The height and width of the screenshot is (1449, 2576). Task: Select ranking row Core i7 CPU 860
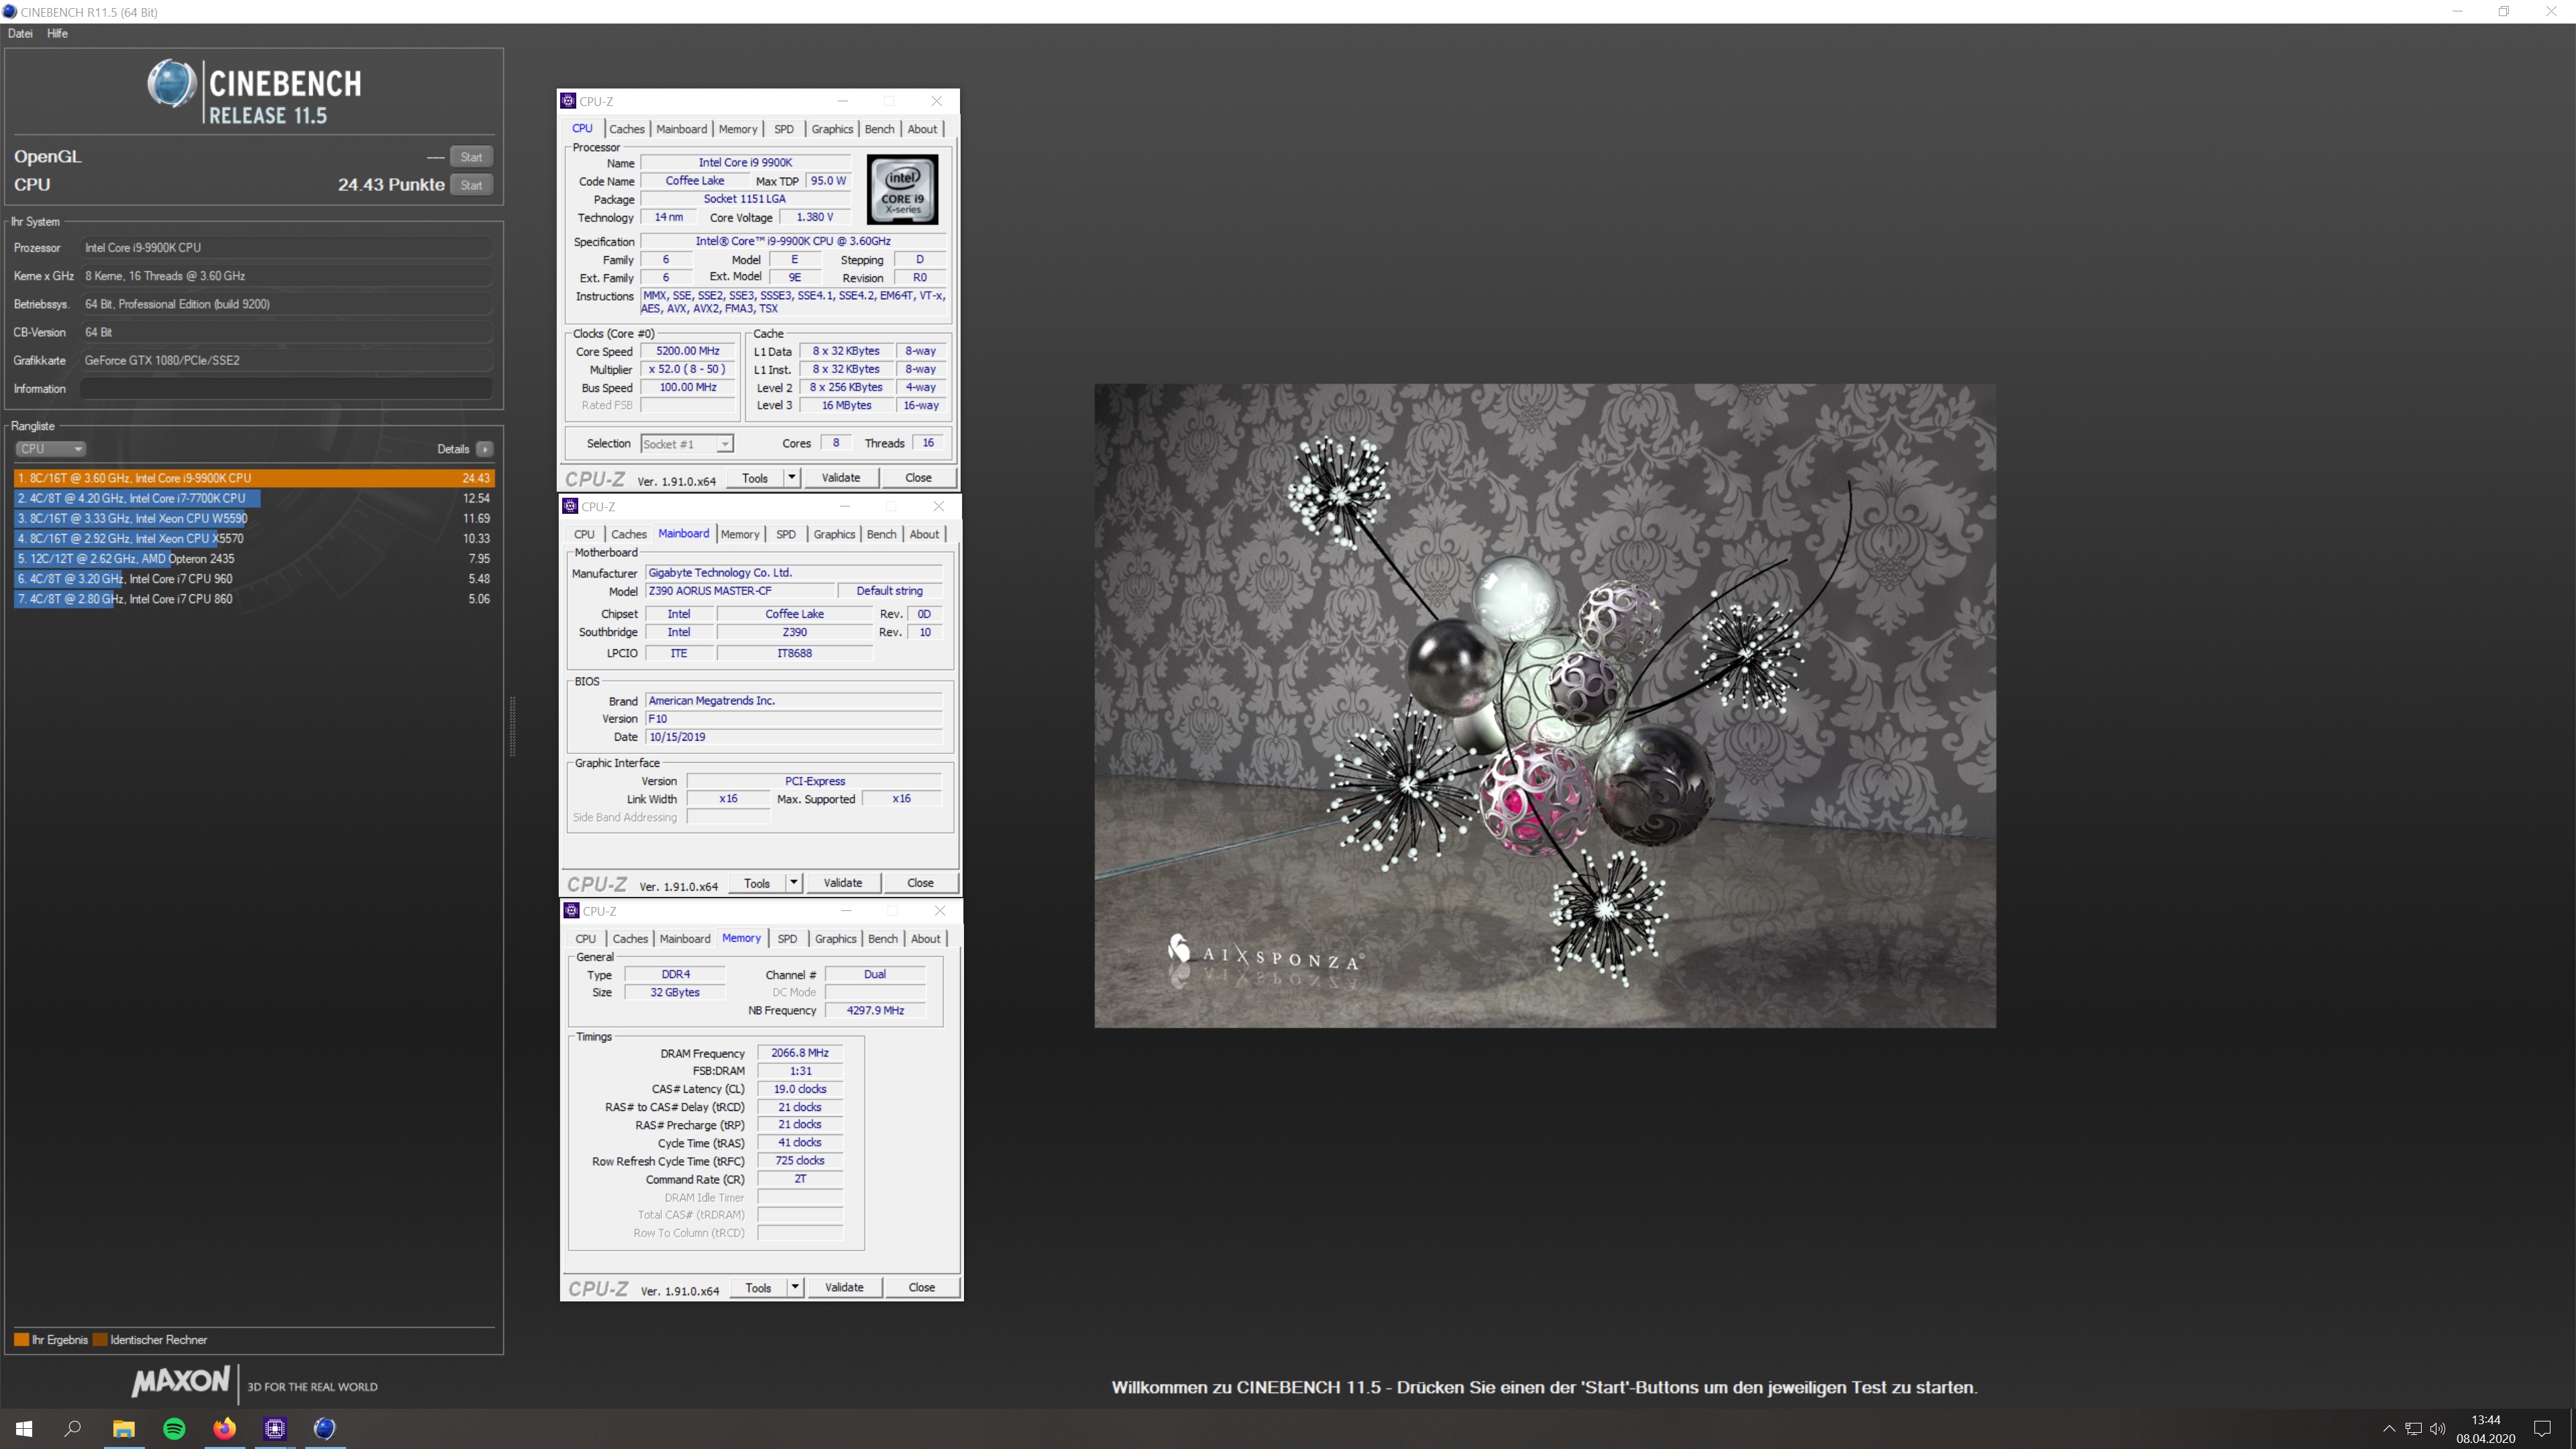click(254, 598)
